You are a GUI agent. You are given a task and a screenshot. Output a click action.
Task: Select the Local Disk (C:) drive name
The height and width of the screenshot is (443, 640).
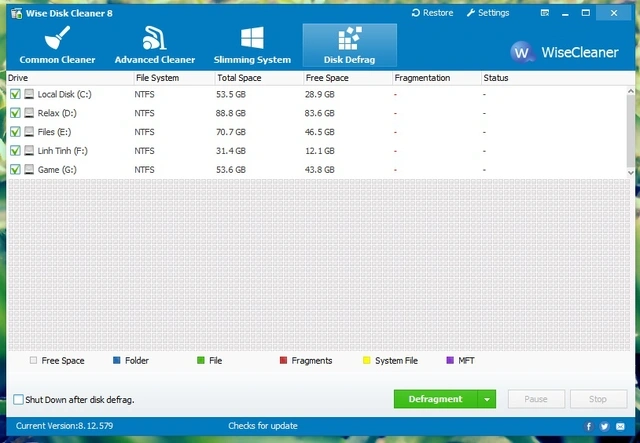64,94
